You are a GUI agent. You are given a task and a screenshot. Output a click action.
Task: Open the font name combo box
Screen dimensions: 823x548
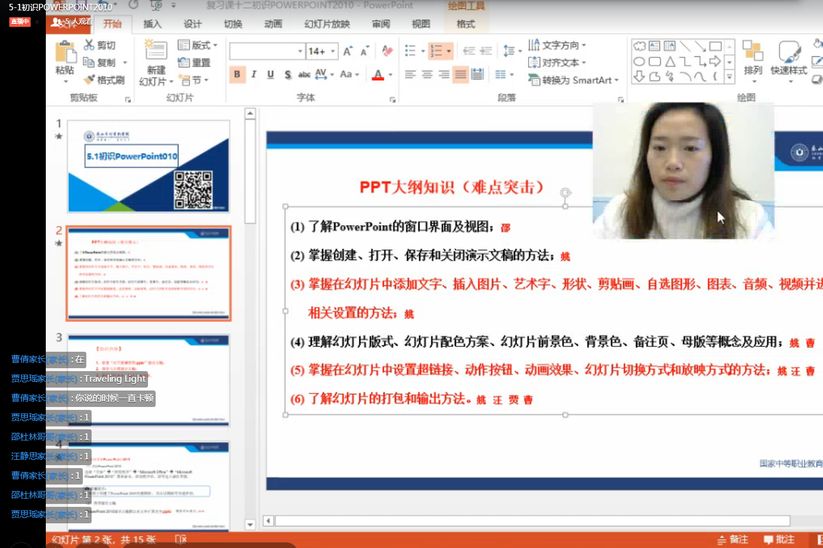click(267, 51)
